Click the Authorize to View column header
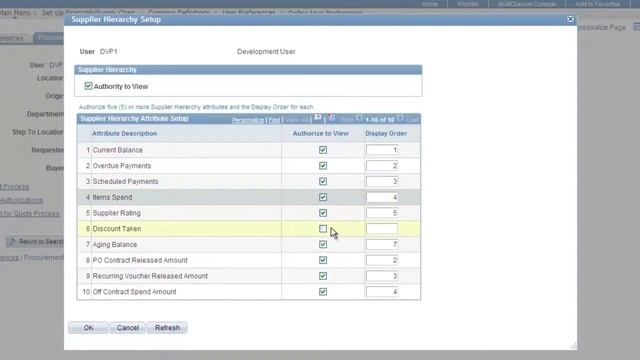The width and height of the screenshot is (640, 360). (321, 133)
